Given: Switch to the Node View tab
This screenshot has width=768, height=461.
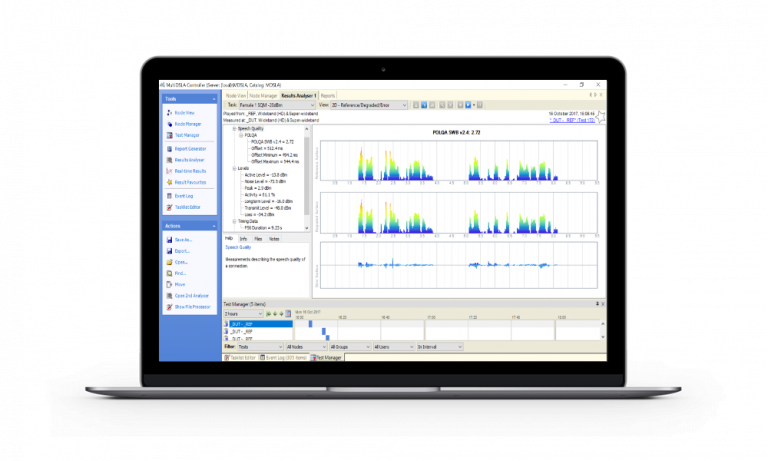Looking at the screenshot, I should [x=236, y=96].
